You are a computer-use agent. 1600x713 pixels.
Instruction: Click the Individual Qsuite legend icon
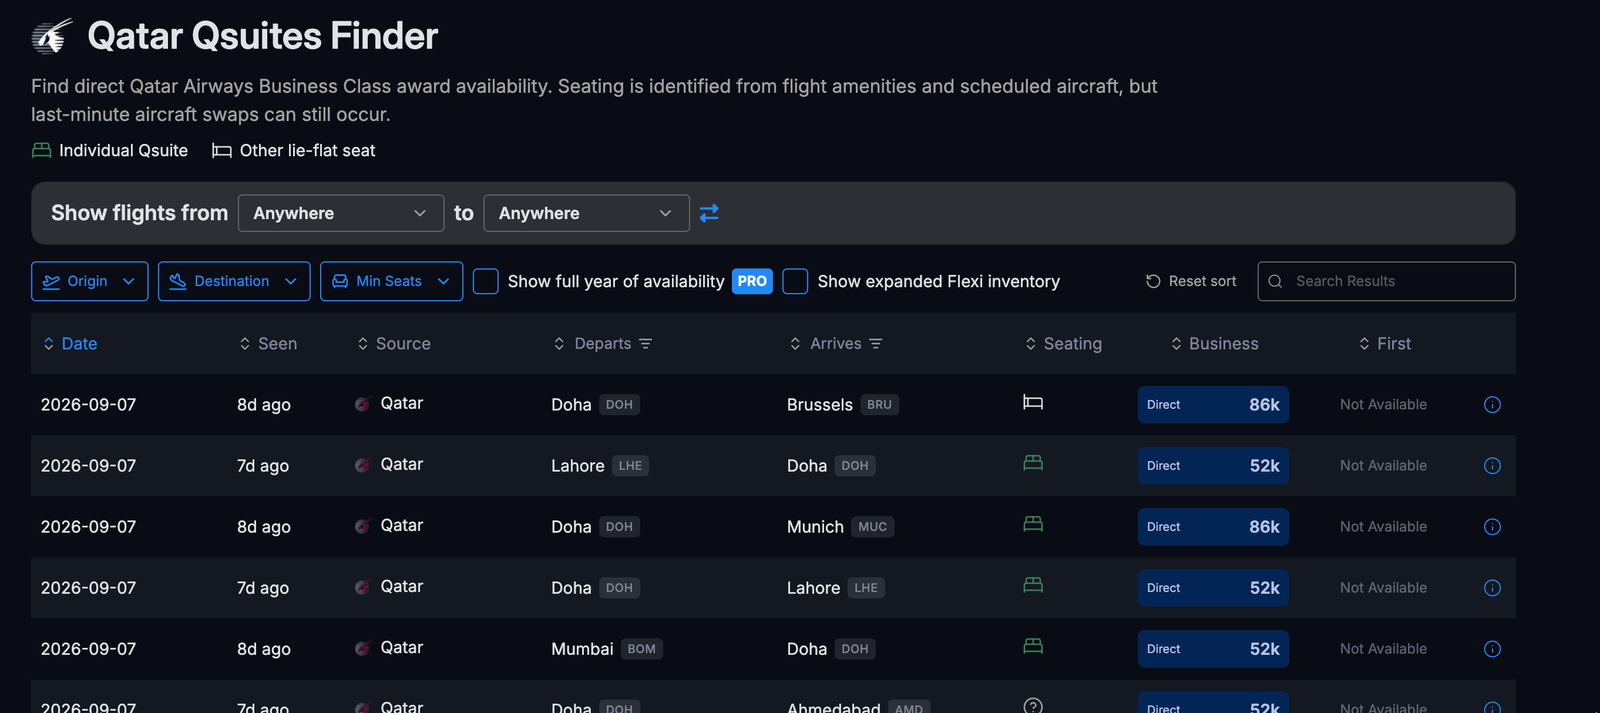(x=41, y=150)
